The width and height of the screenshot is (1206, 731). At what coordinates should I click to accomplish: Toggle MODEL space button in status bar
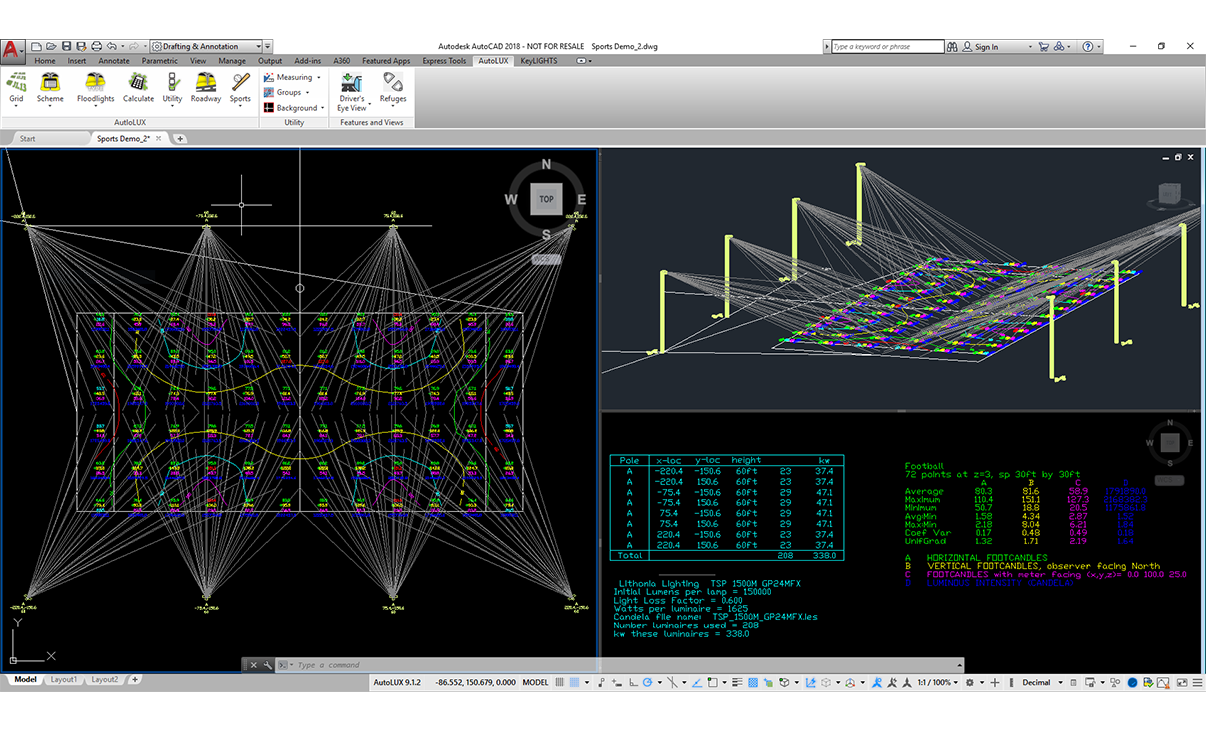536,683
